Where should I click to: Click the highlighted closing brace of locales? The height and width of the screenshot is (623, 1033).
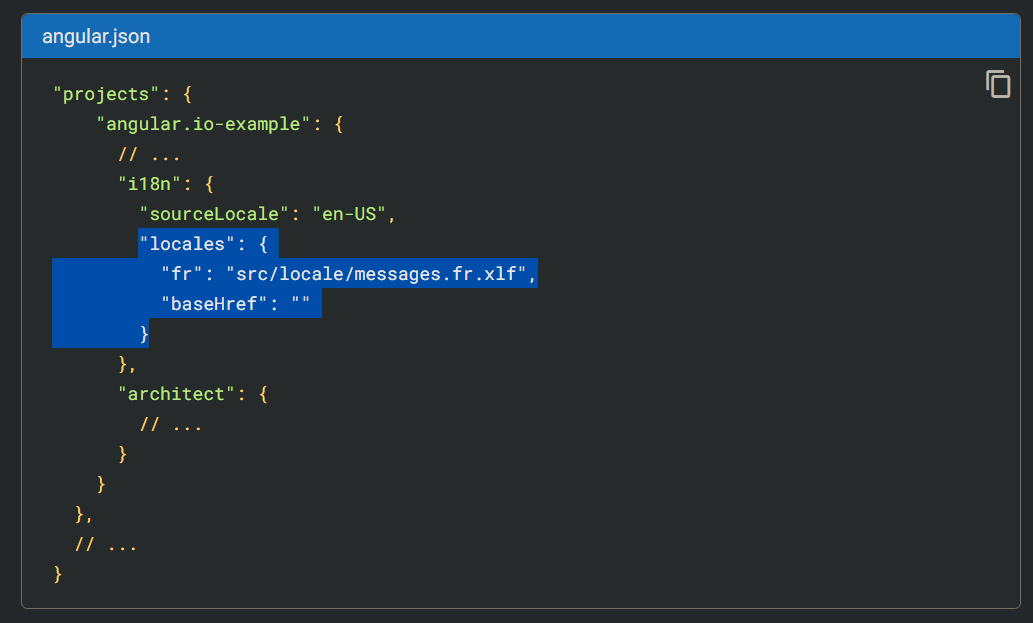coord(144,334)
